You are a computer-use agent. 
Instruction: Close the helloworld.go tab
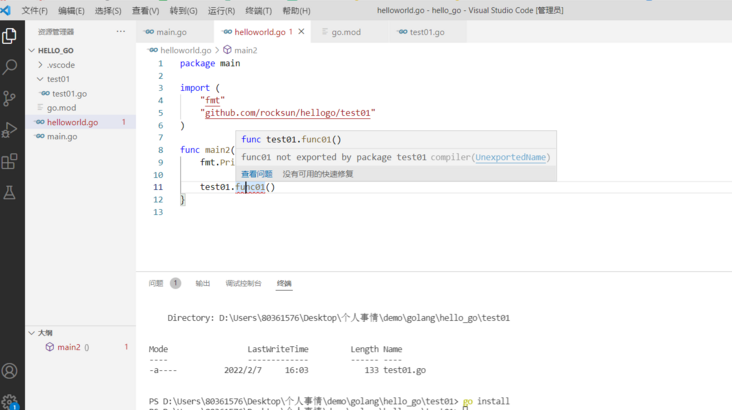[301, 31]
